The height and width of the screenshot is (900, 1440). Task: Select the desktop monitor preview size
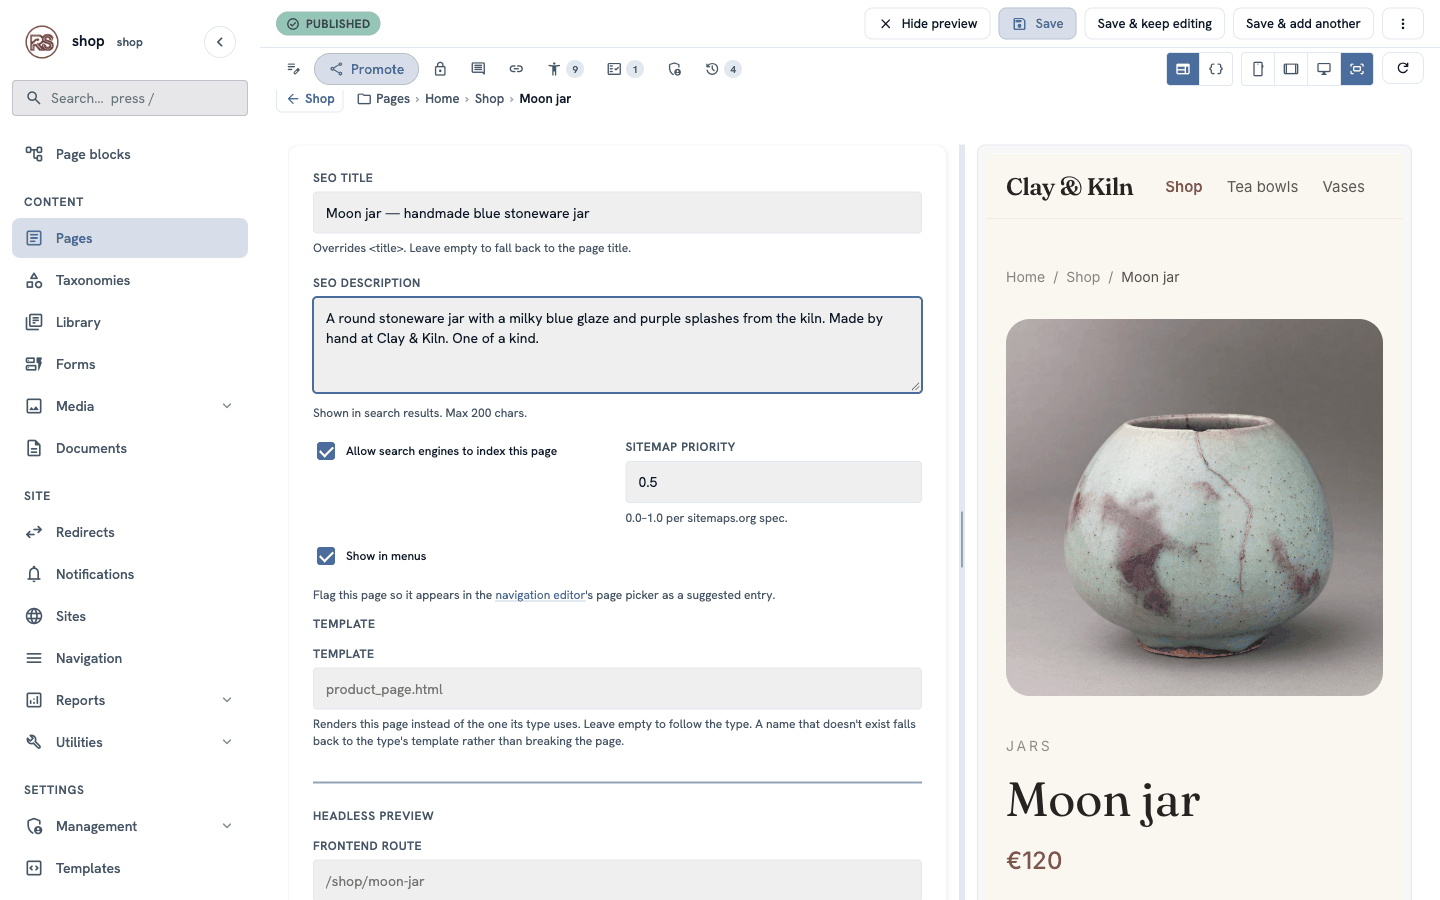[x=1324, y=69]
